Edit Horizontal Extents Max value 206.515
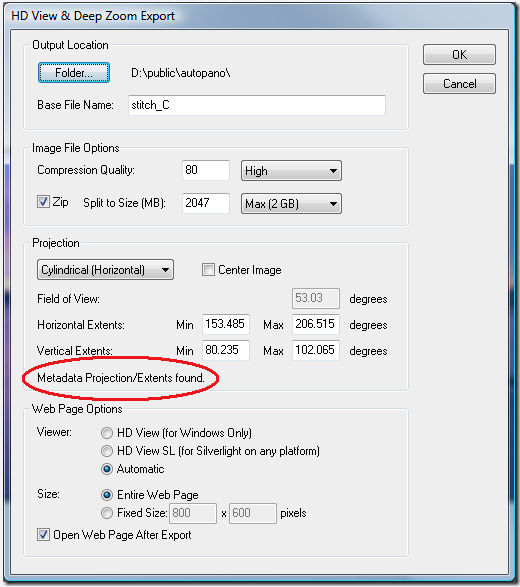This screenshot has width=520, height=587. point(316,324)
